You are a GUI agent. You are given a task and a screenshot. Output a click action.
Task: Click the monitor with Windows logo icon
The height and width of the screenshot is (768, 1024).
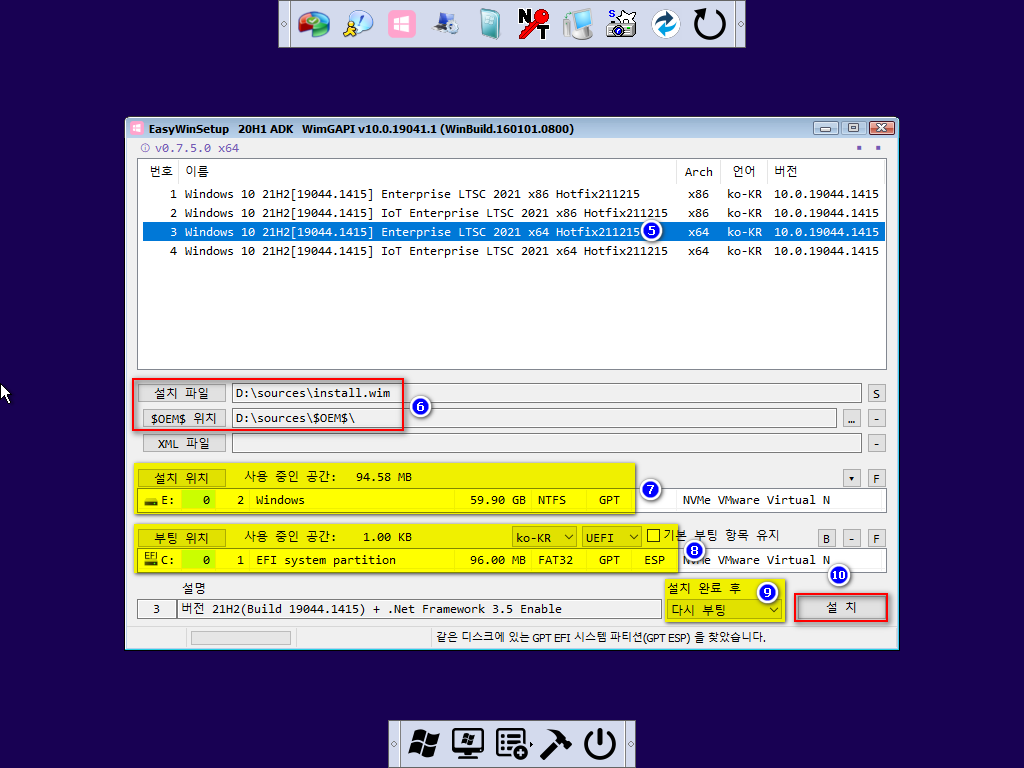(468, 743)
